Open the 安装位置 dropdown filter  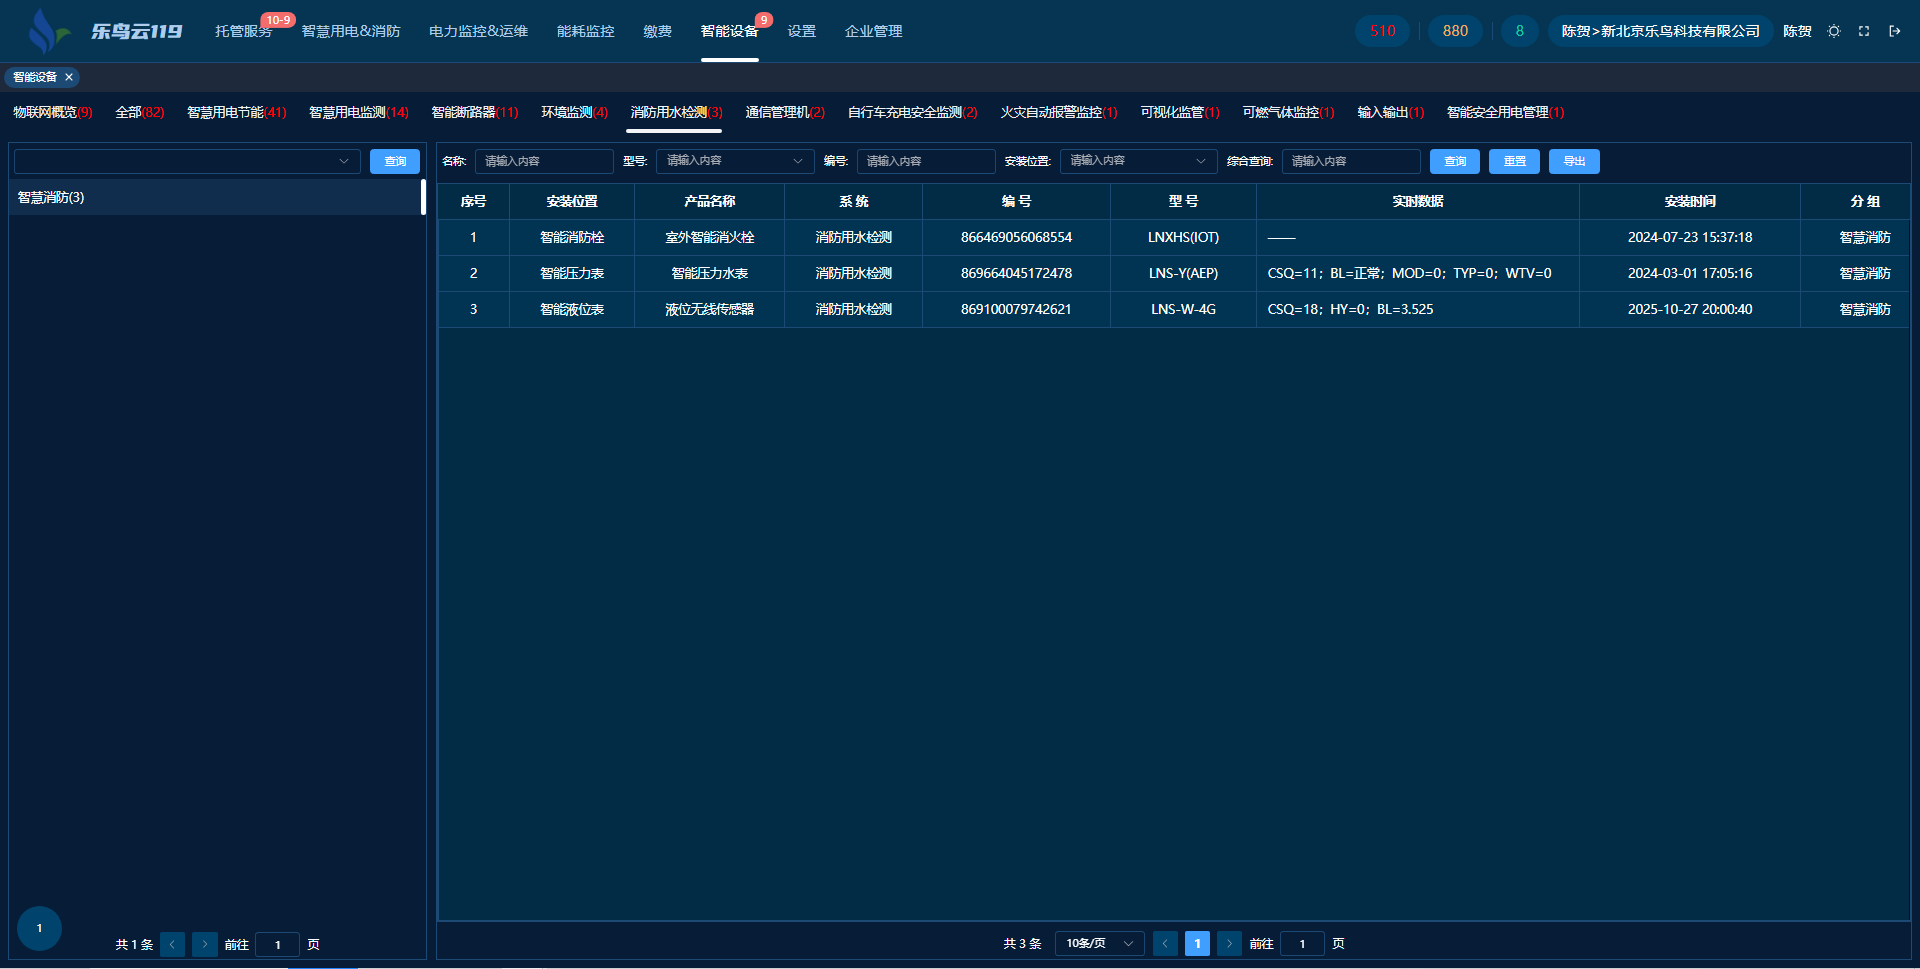pos(1137,161)
